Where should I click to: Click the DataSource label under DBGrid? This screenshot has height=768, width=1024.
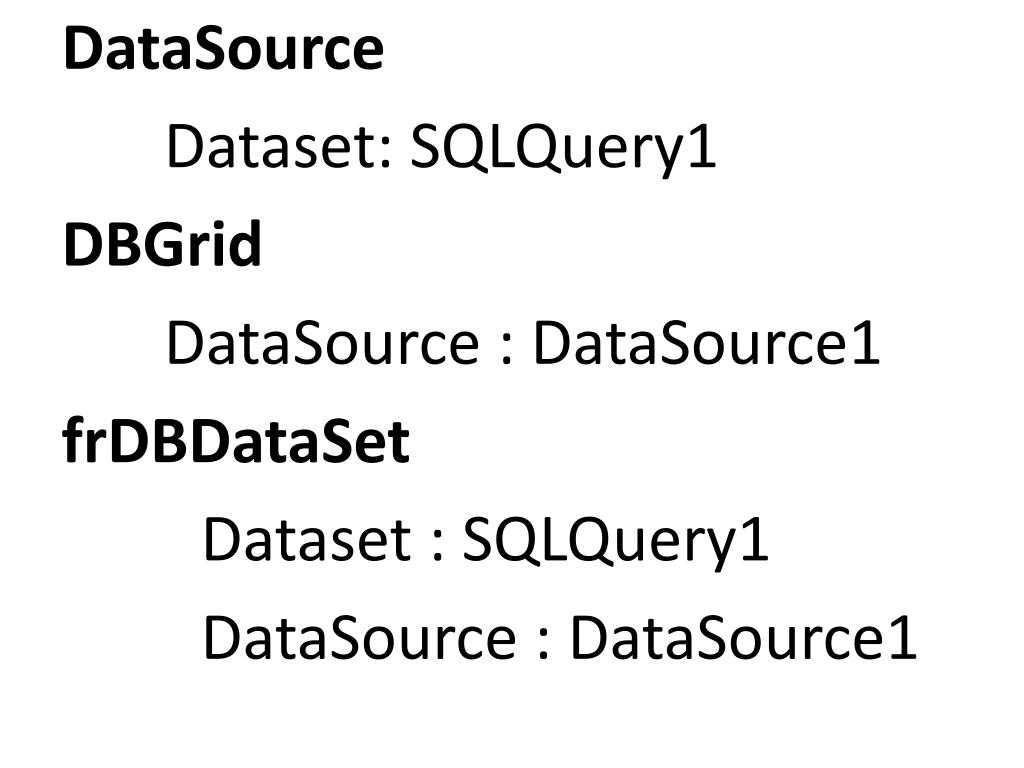tap(323, 344)
